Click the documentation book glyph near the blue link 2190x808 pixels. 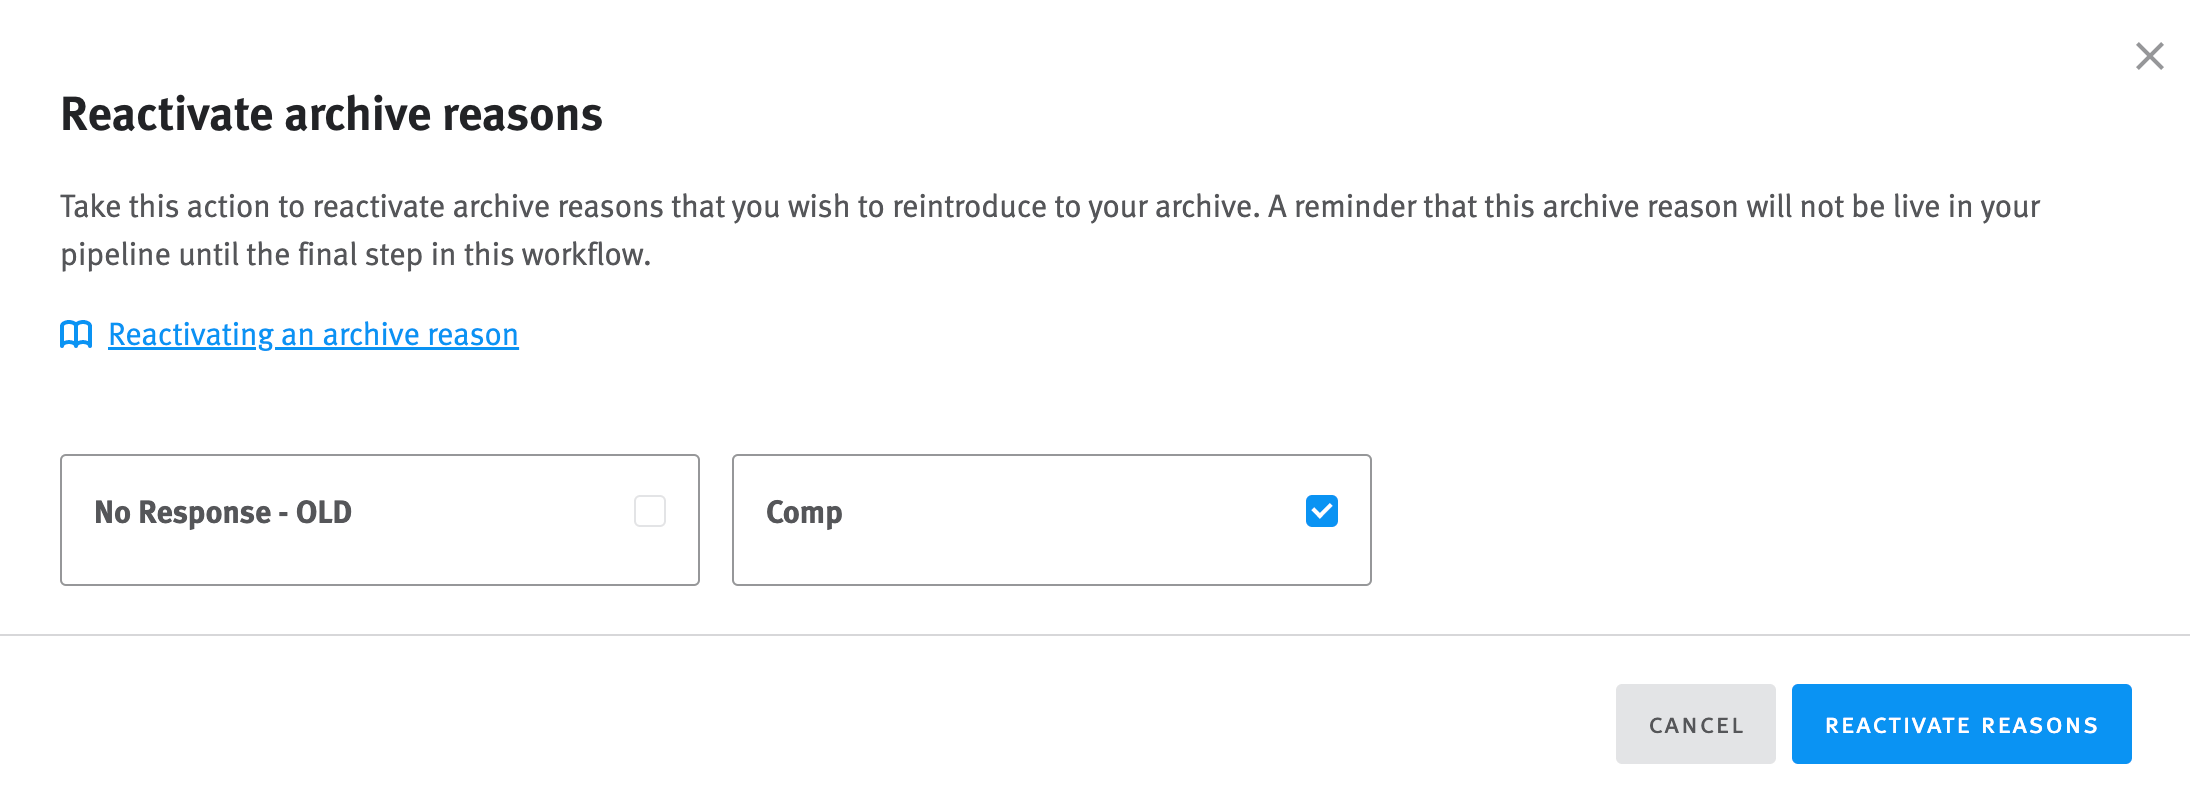tap(76, 335)
